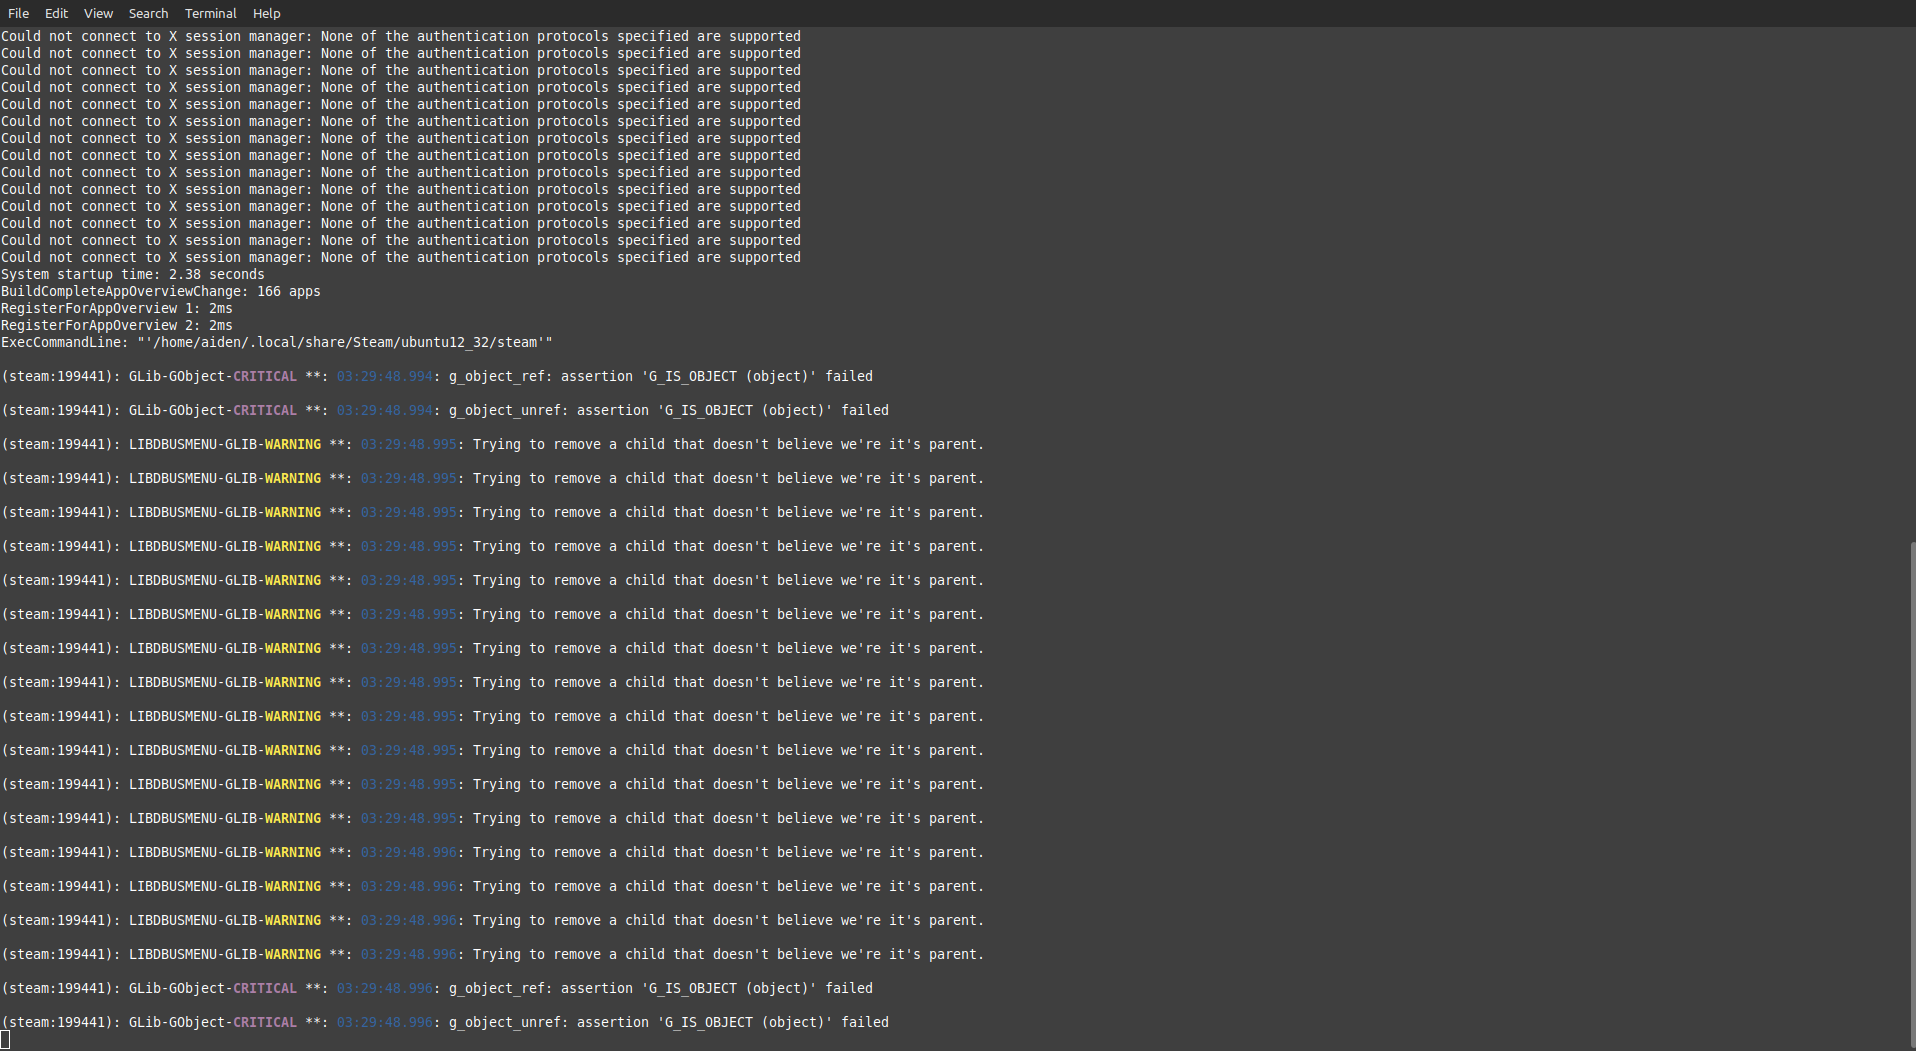Open the Help menu
Viewport: 1916px width, 1051px height.
coord(265,13)
